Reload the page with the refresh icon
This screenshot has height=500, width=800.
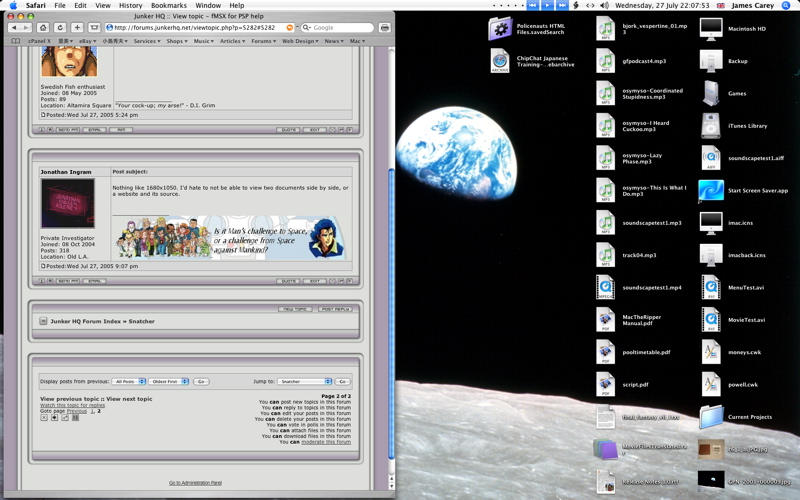click(60, 28)
